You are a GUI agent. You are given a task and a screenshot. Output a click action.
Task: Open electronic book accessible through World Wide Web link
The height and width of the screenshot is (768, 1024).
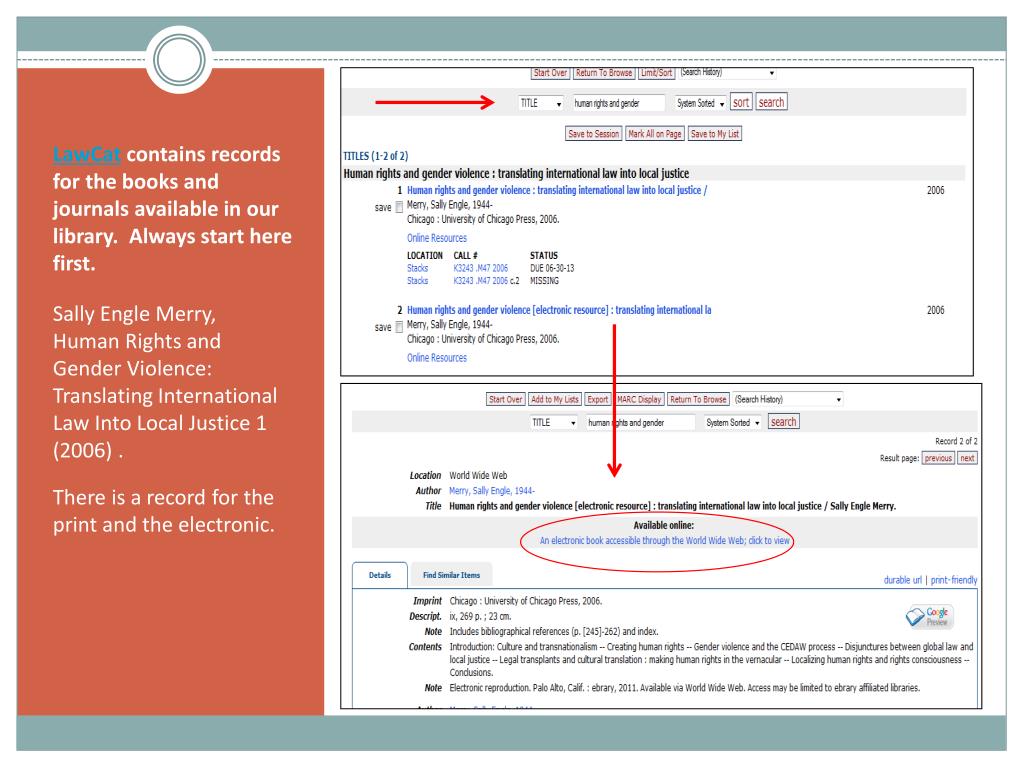(664, 541)
